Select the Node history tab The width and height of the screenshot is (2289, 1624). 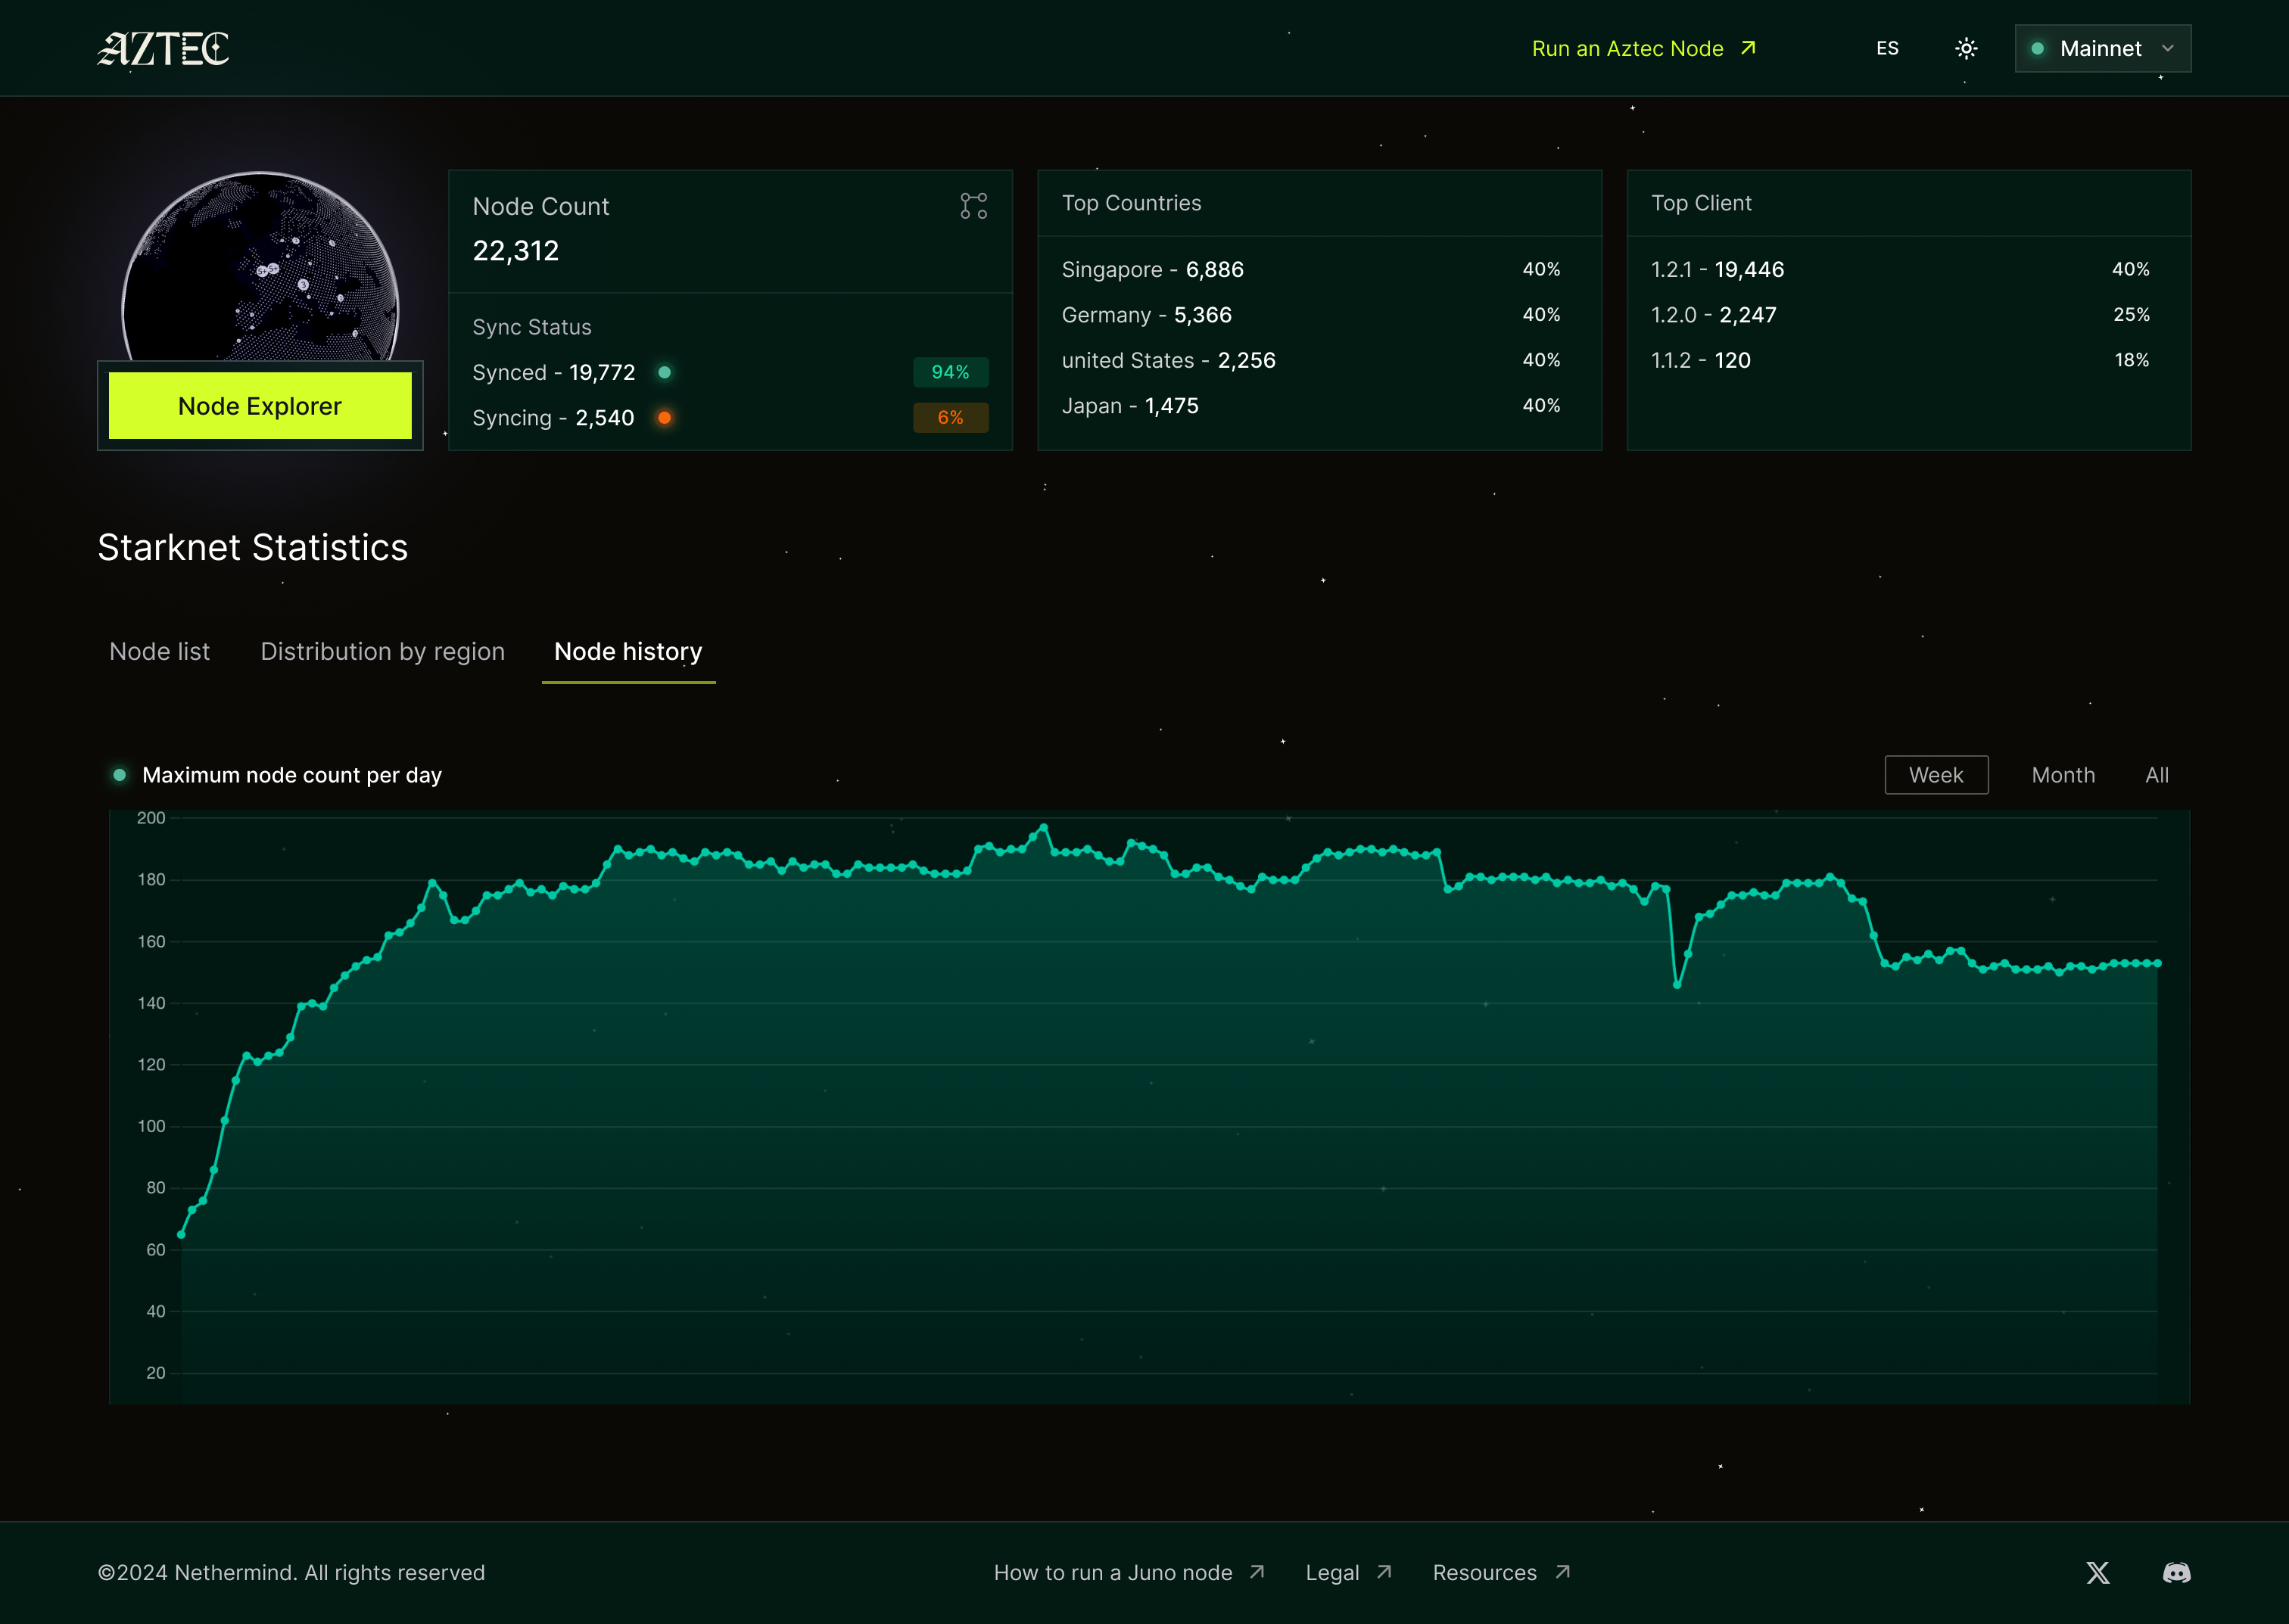[628, 651]
